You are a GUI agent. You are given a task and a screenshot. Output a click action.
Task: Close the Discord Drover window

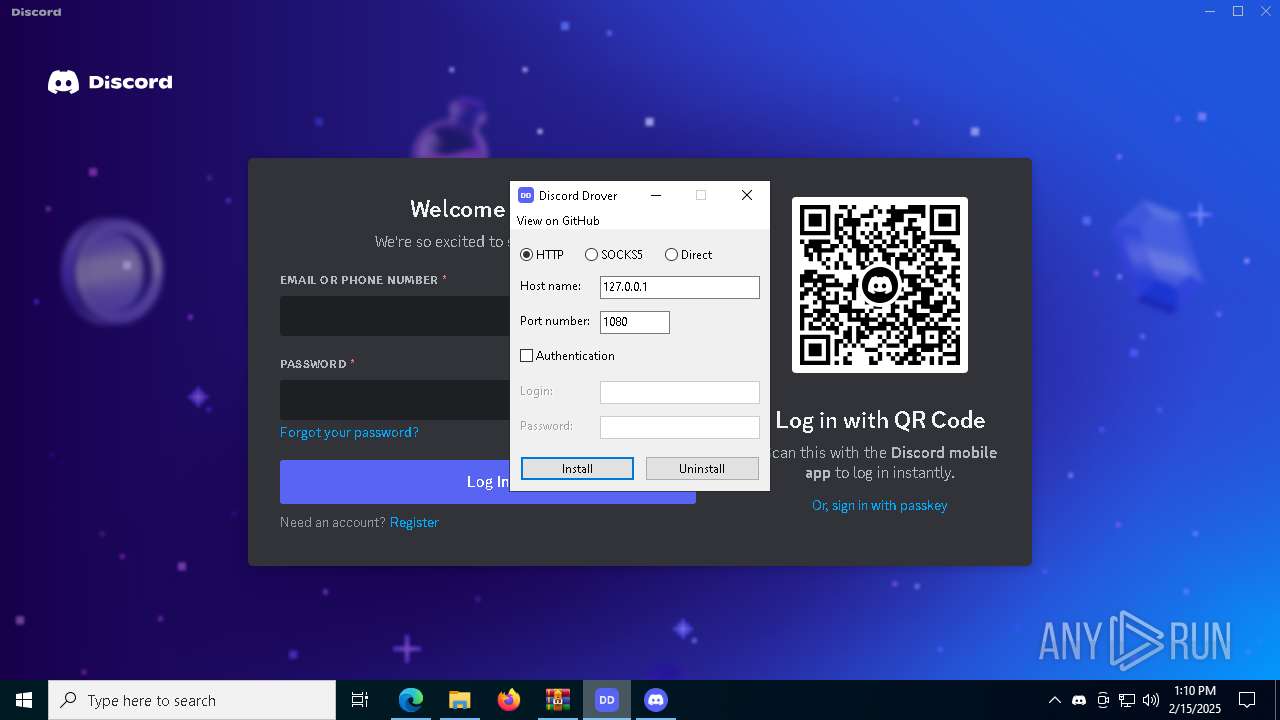(746, 196)
